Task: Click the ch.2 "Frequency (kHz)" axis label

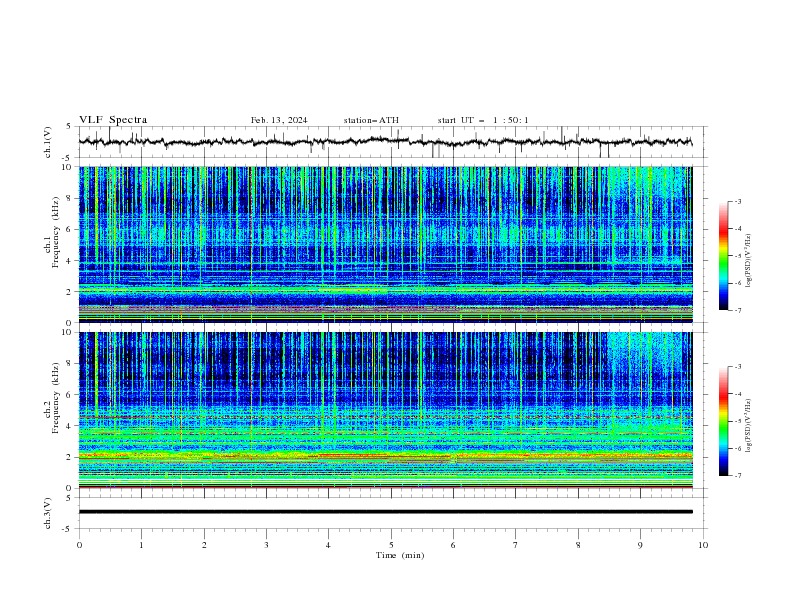Action: pyautogui.click(x=56, y=398)
